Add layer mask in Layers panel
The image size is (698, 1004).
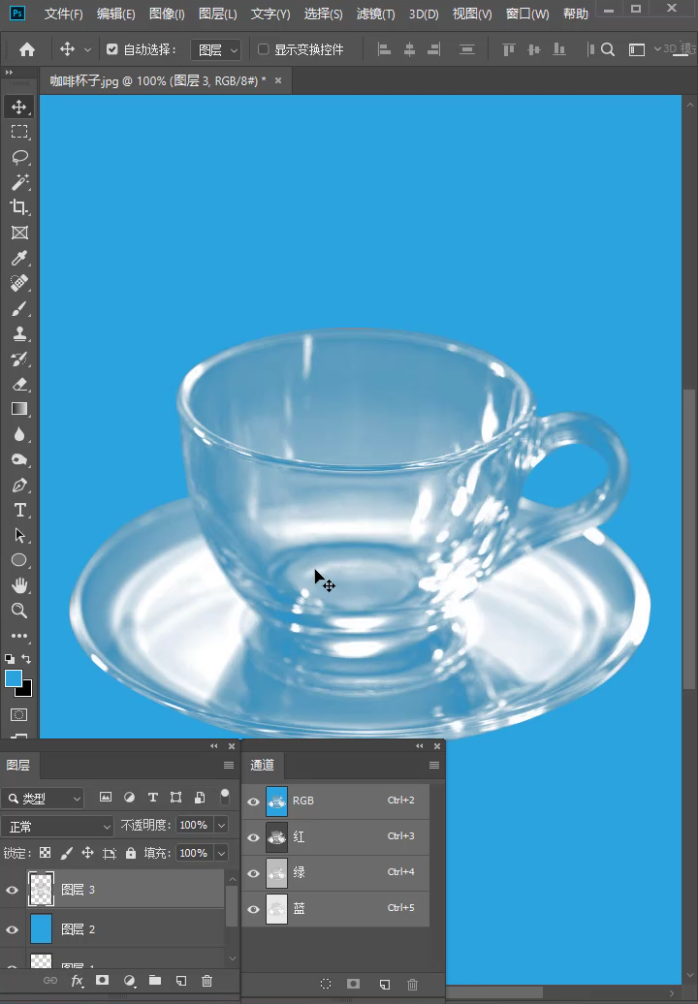click(102, 981)
